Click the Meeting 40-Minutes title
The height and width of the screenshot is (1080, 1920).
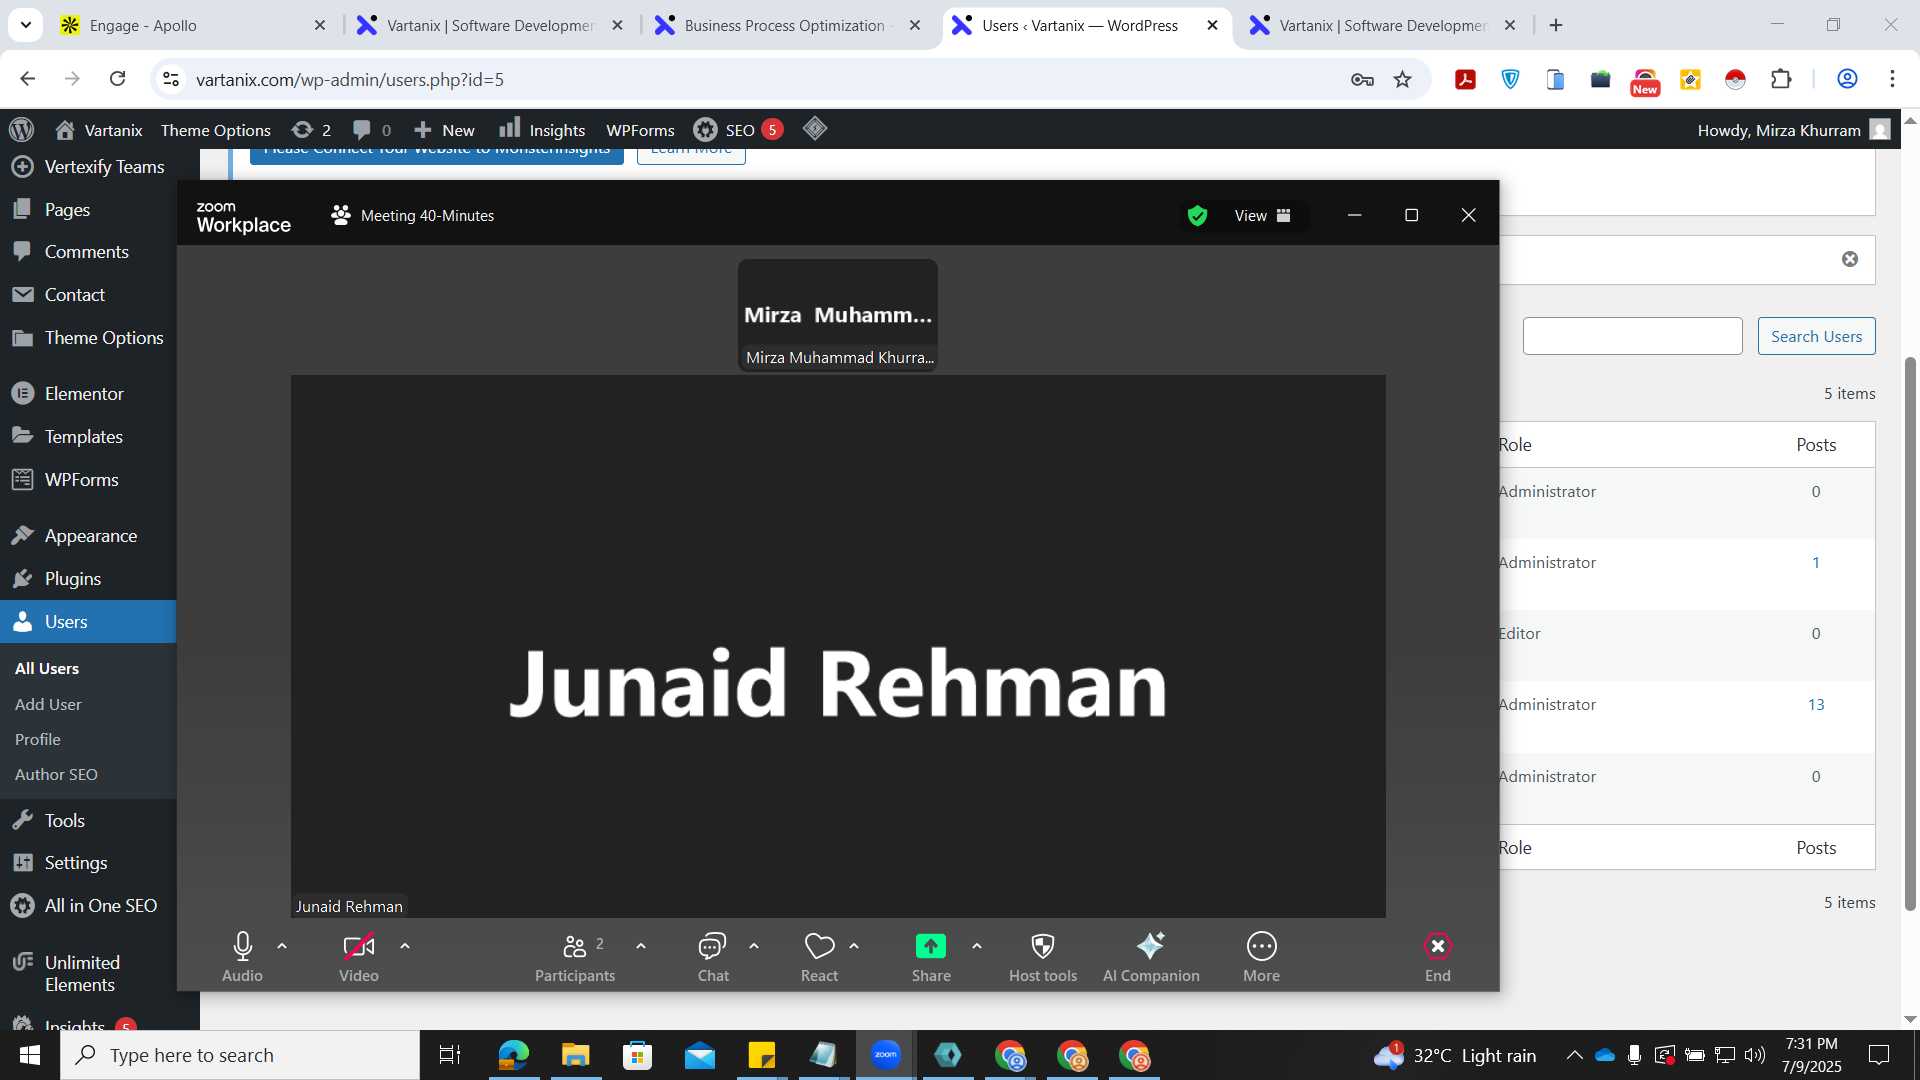coord(427,216)
